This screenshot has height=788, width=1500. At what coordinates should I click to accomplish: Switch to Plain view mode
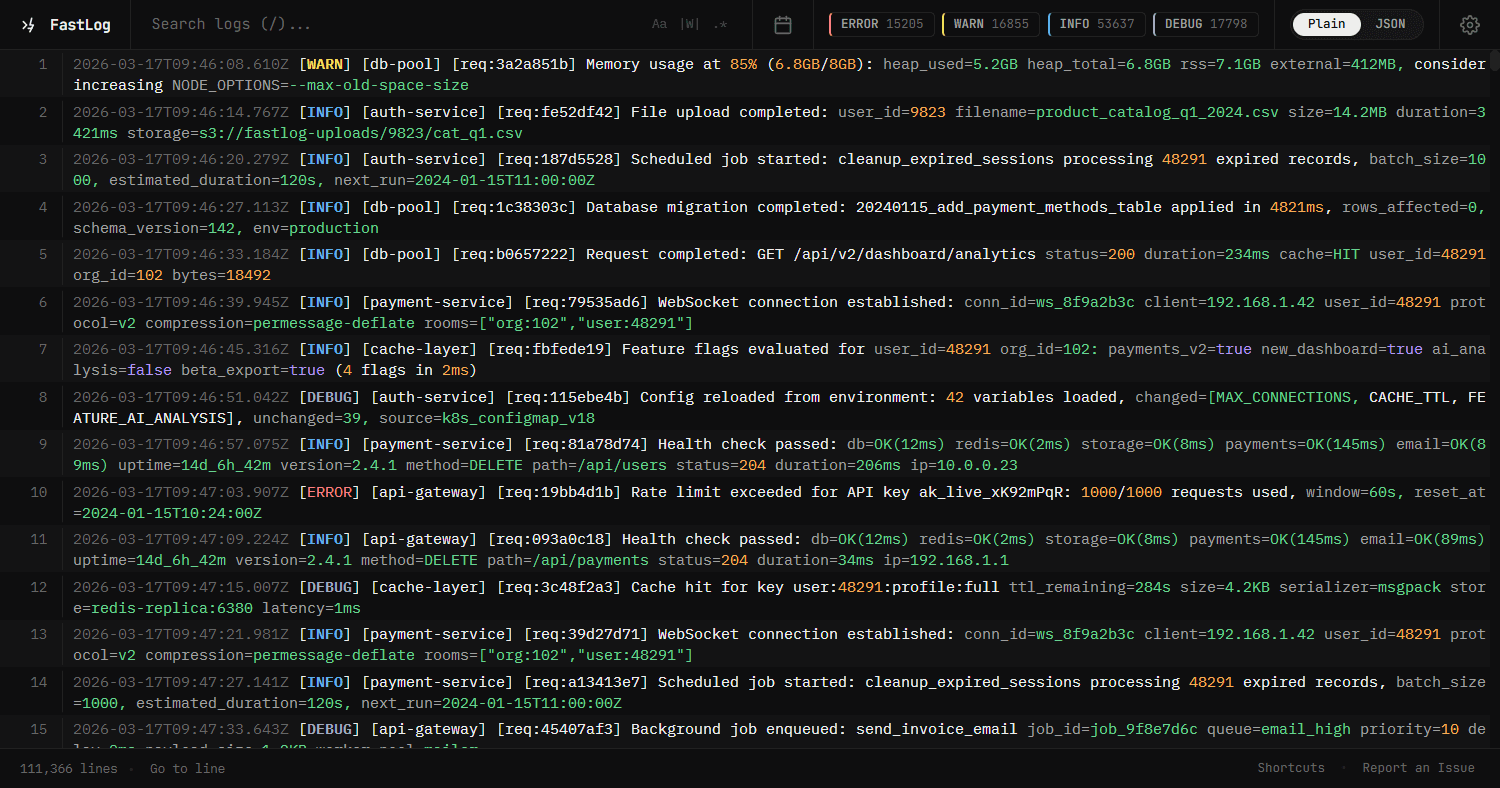[x=1326, y=25]
